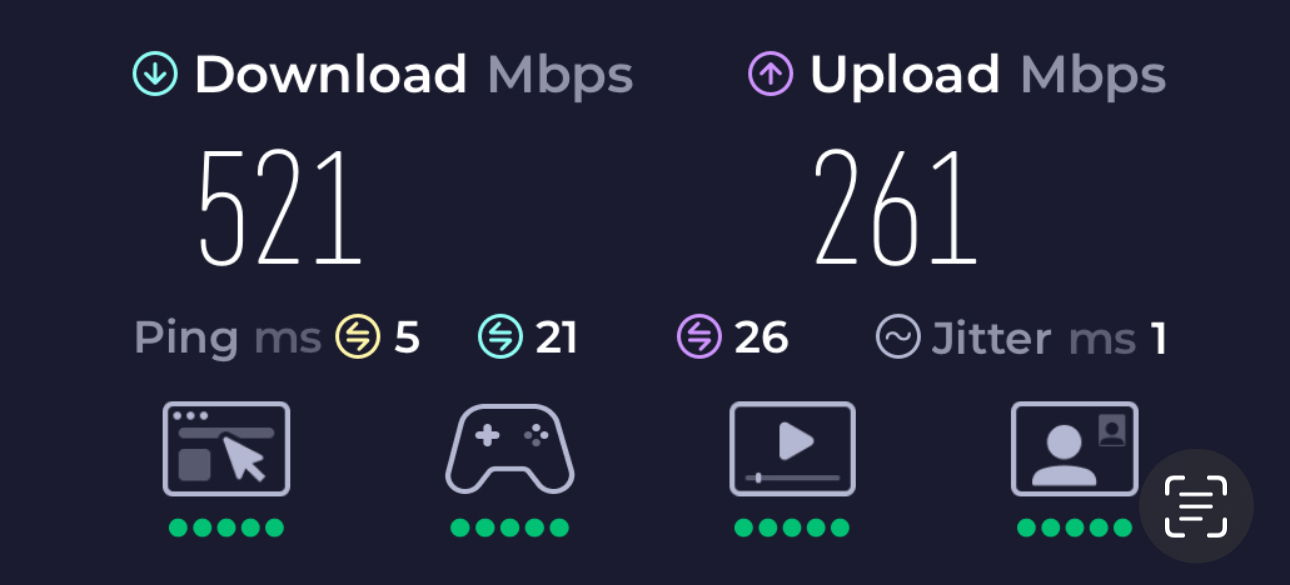Click the Download Mbps label
This screenshot has width=1290, height=585.
pos(413,75)
